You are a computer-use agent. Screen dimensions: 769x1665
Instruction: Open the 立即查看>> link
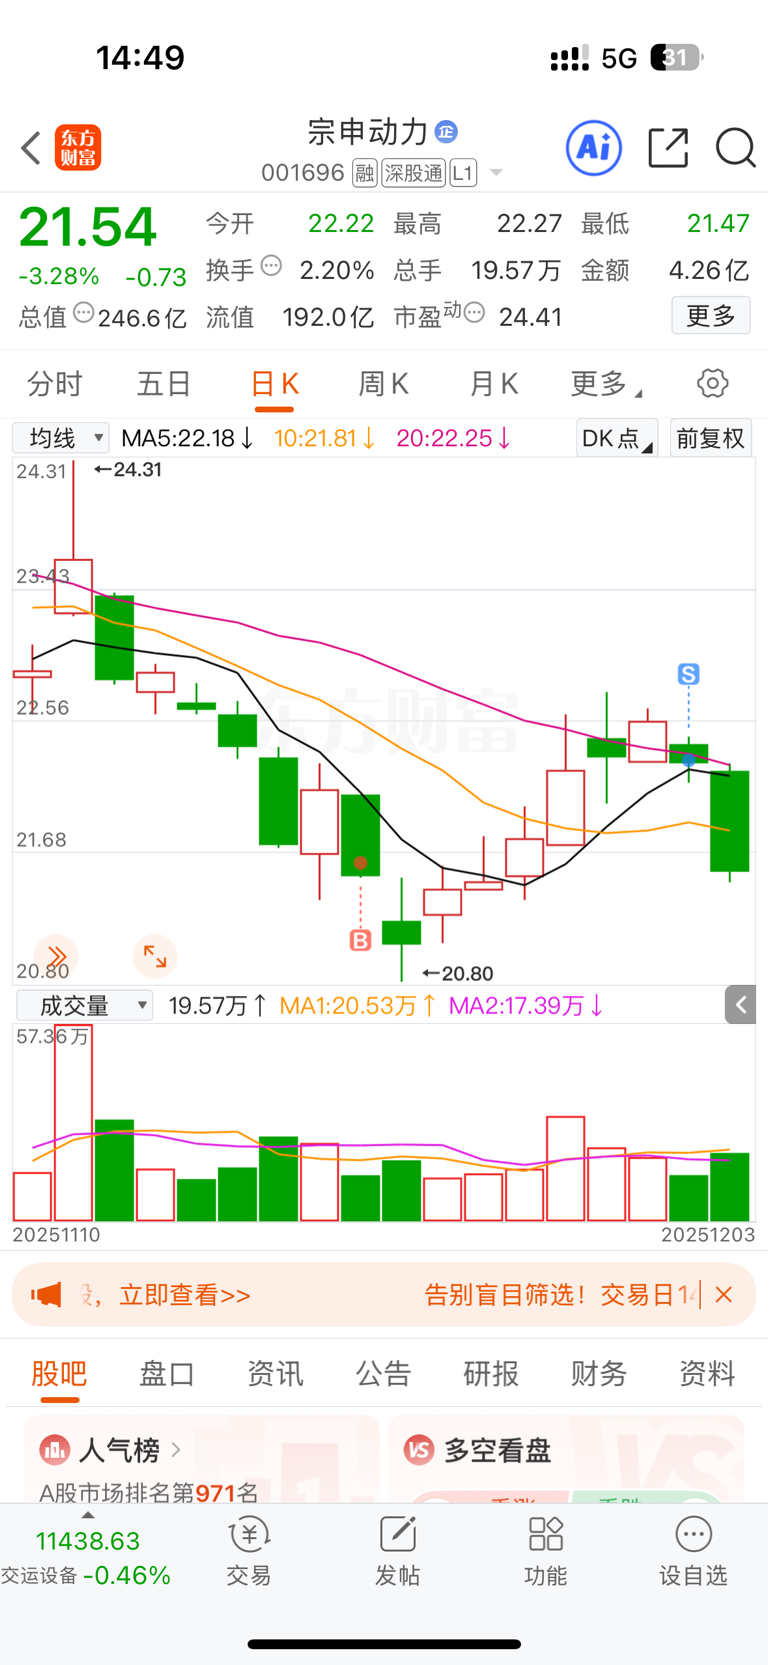pos(185,1295)
